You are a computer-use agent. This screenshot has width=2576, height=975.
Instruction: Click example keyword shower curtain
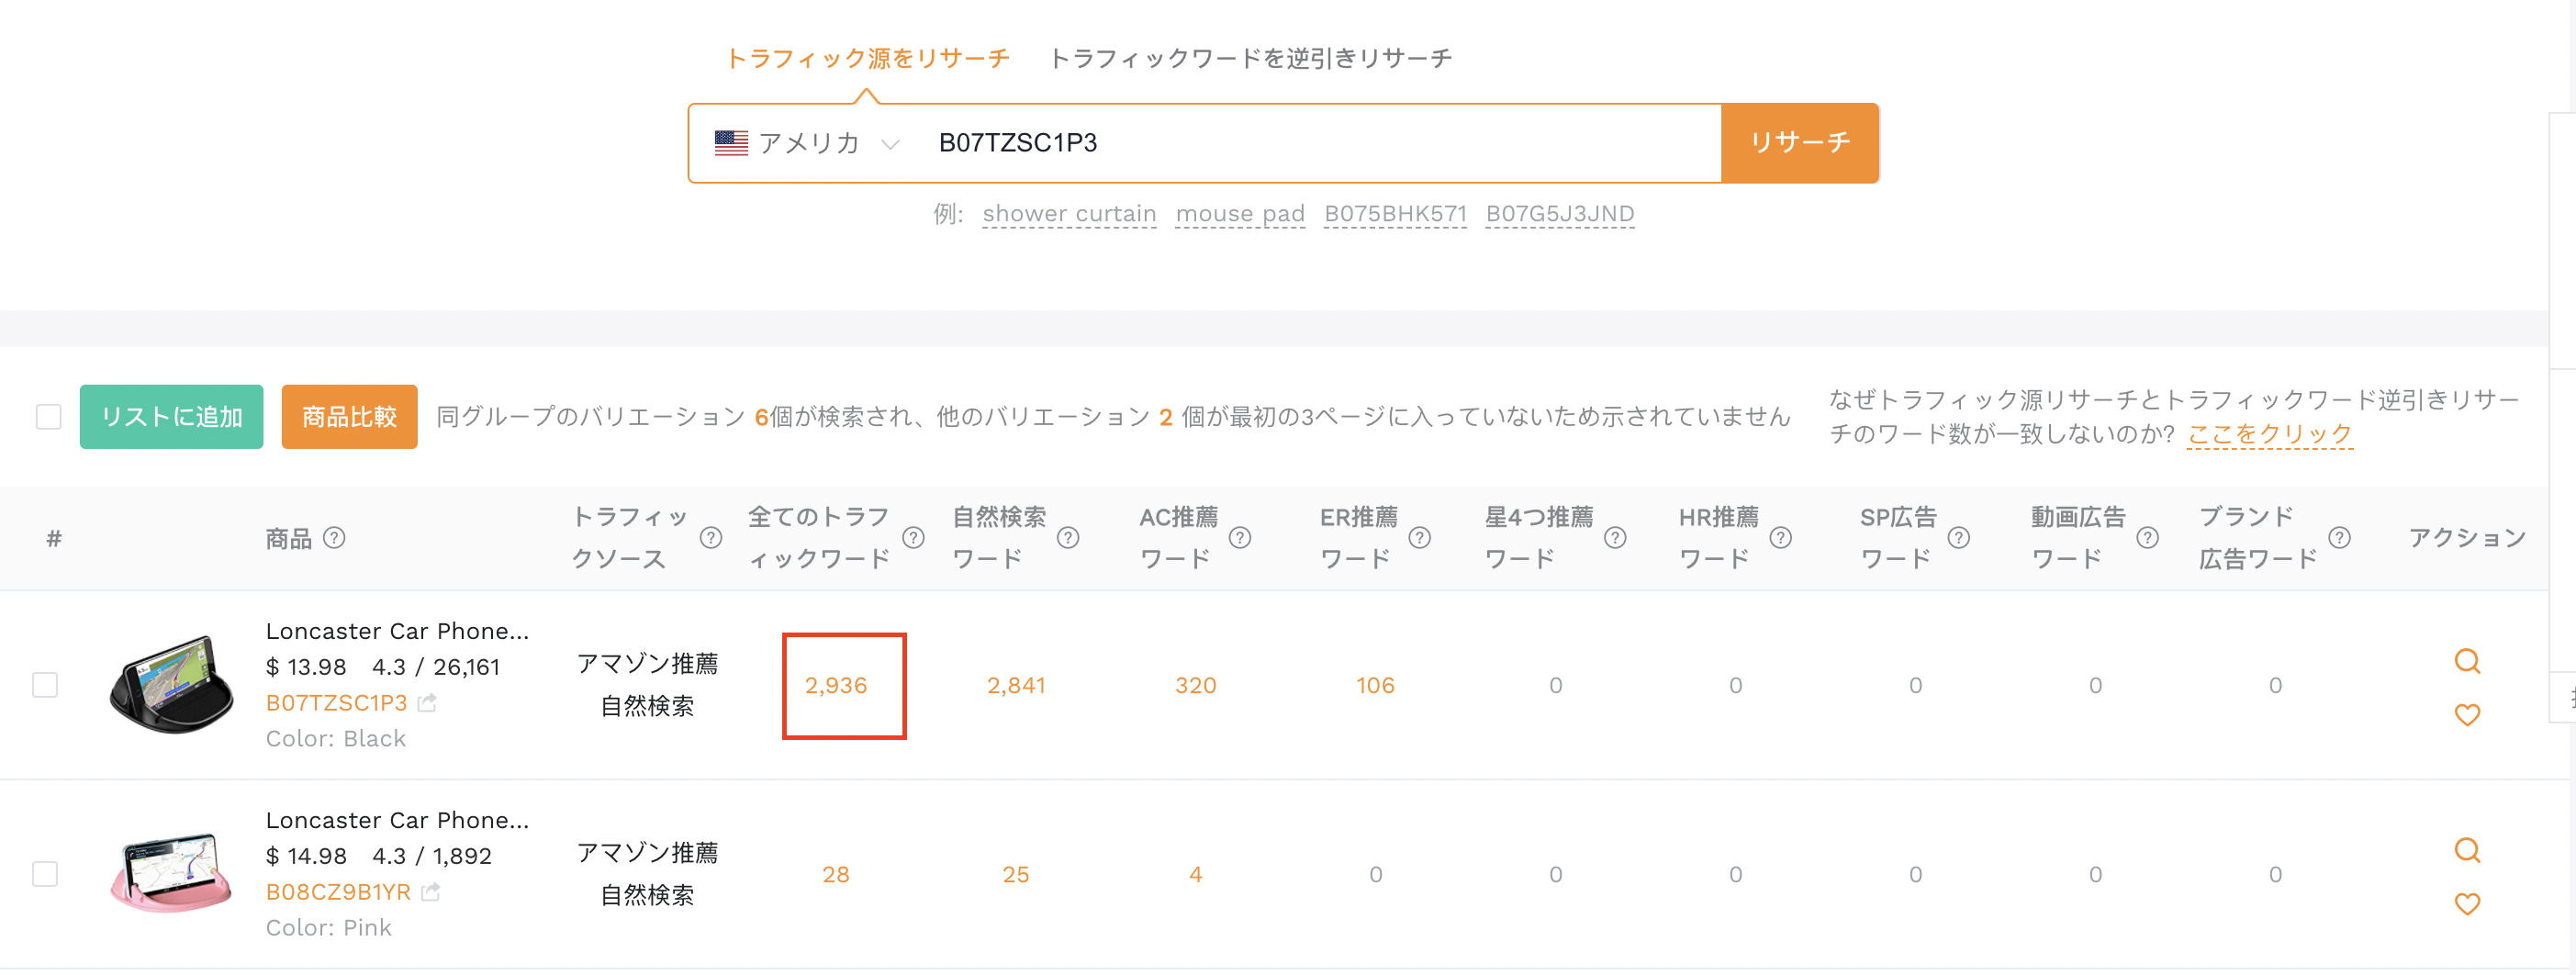[1069, 214]
